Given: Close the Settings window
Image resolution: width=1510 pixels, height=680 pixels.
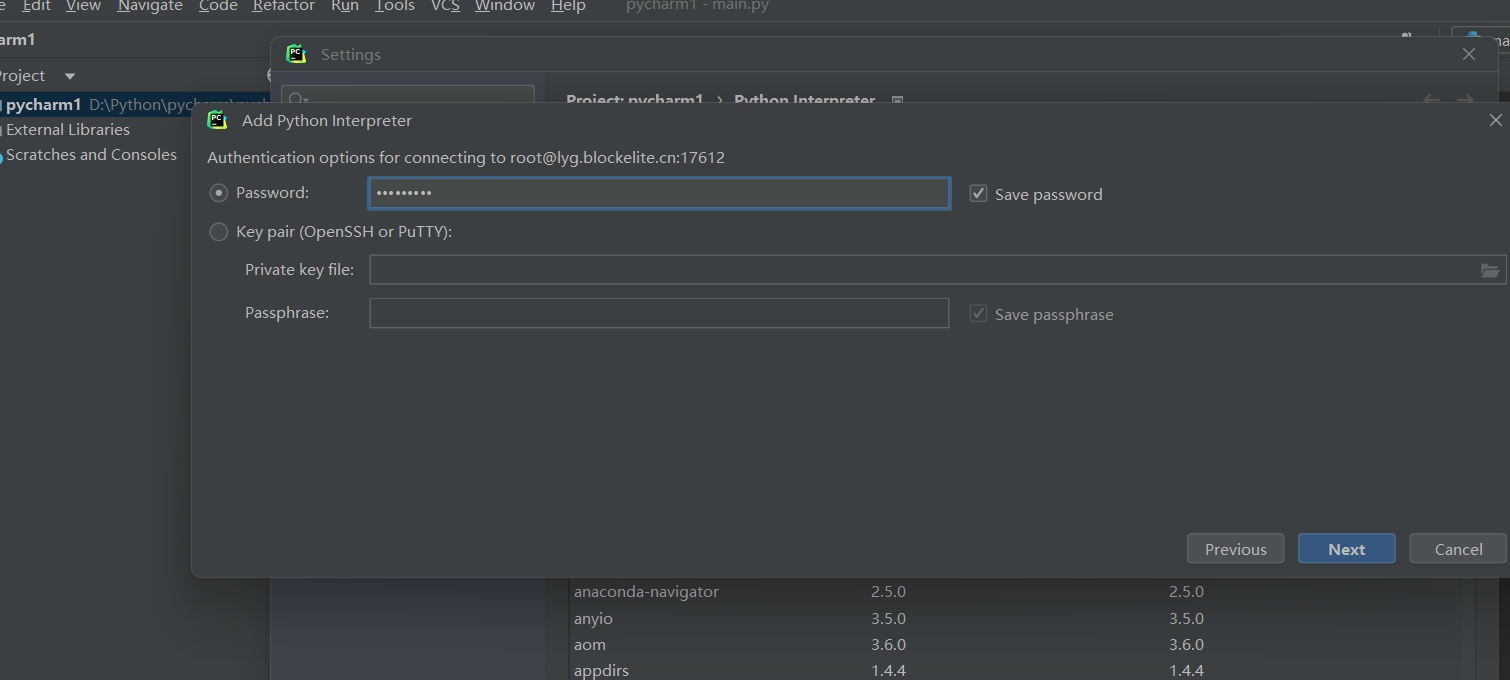Looking at the screenshot, I should (x=1468, y=54).
